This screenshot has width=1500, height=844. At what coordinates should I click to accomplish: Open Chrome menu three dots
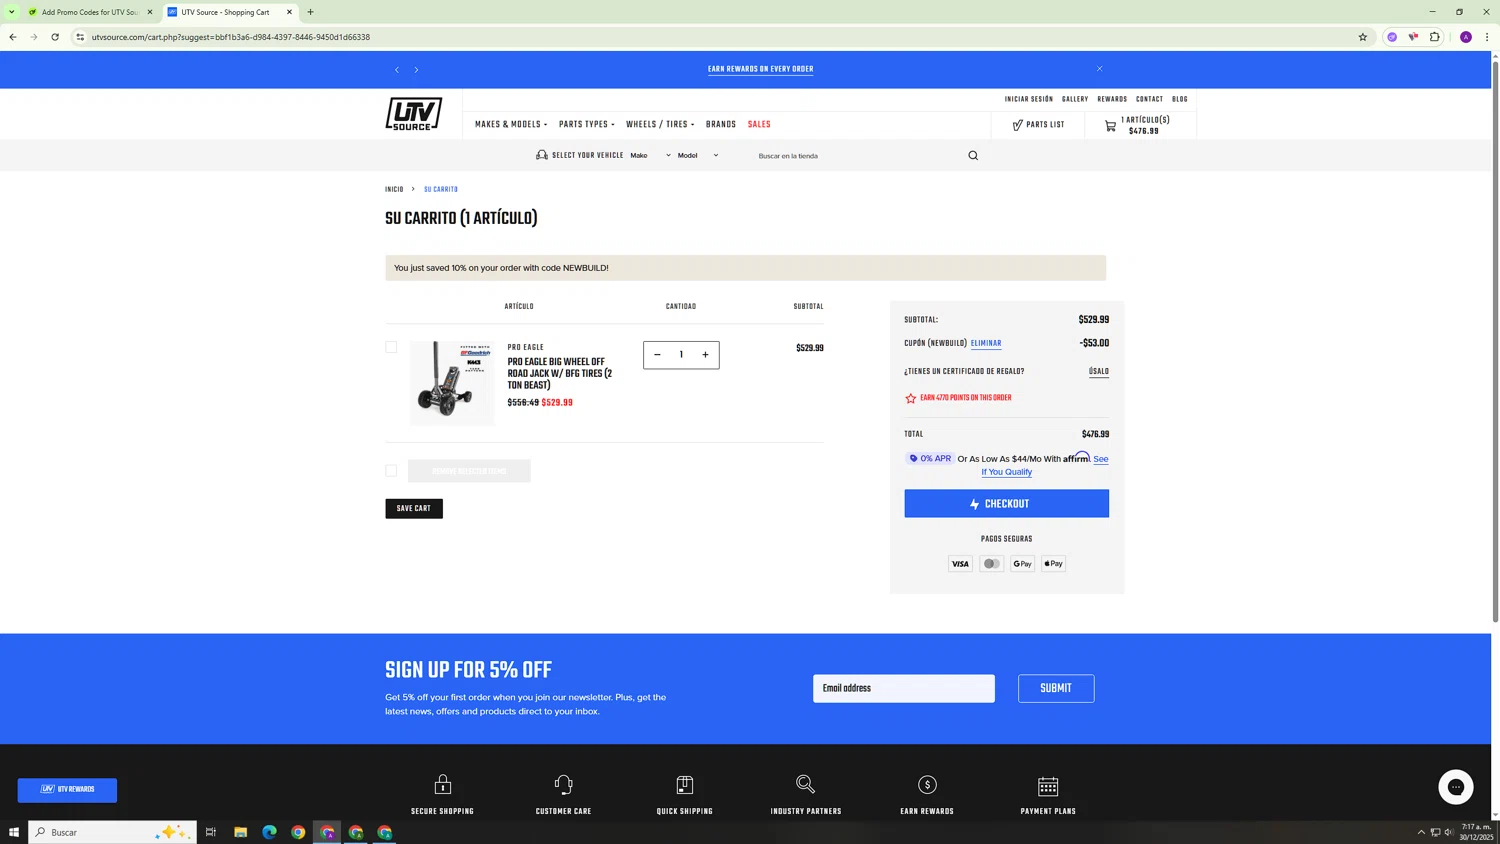tap(1487, 37)
